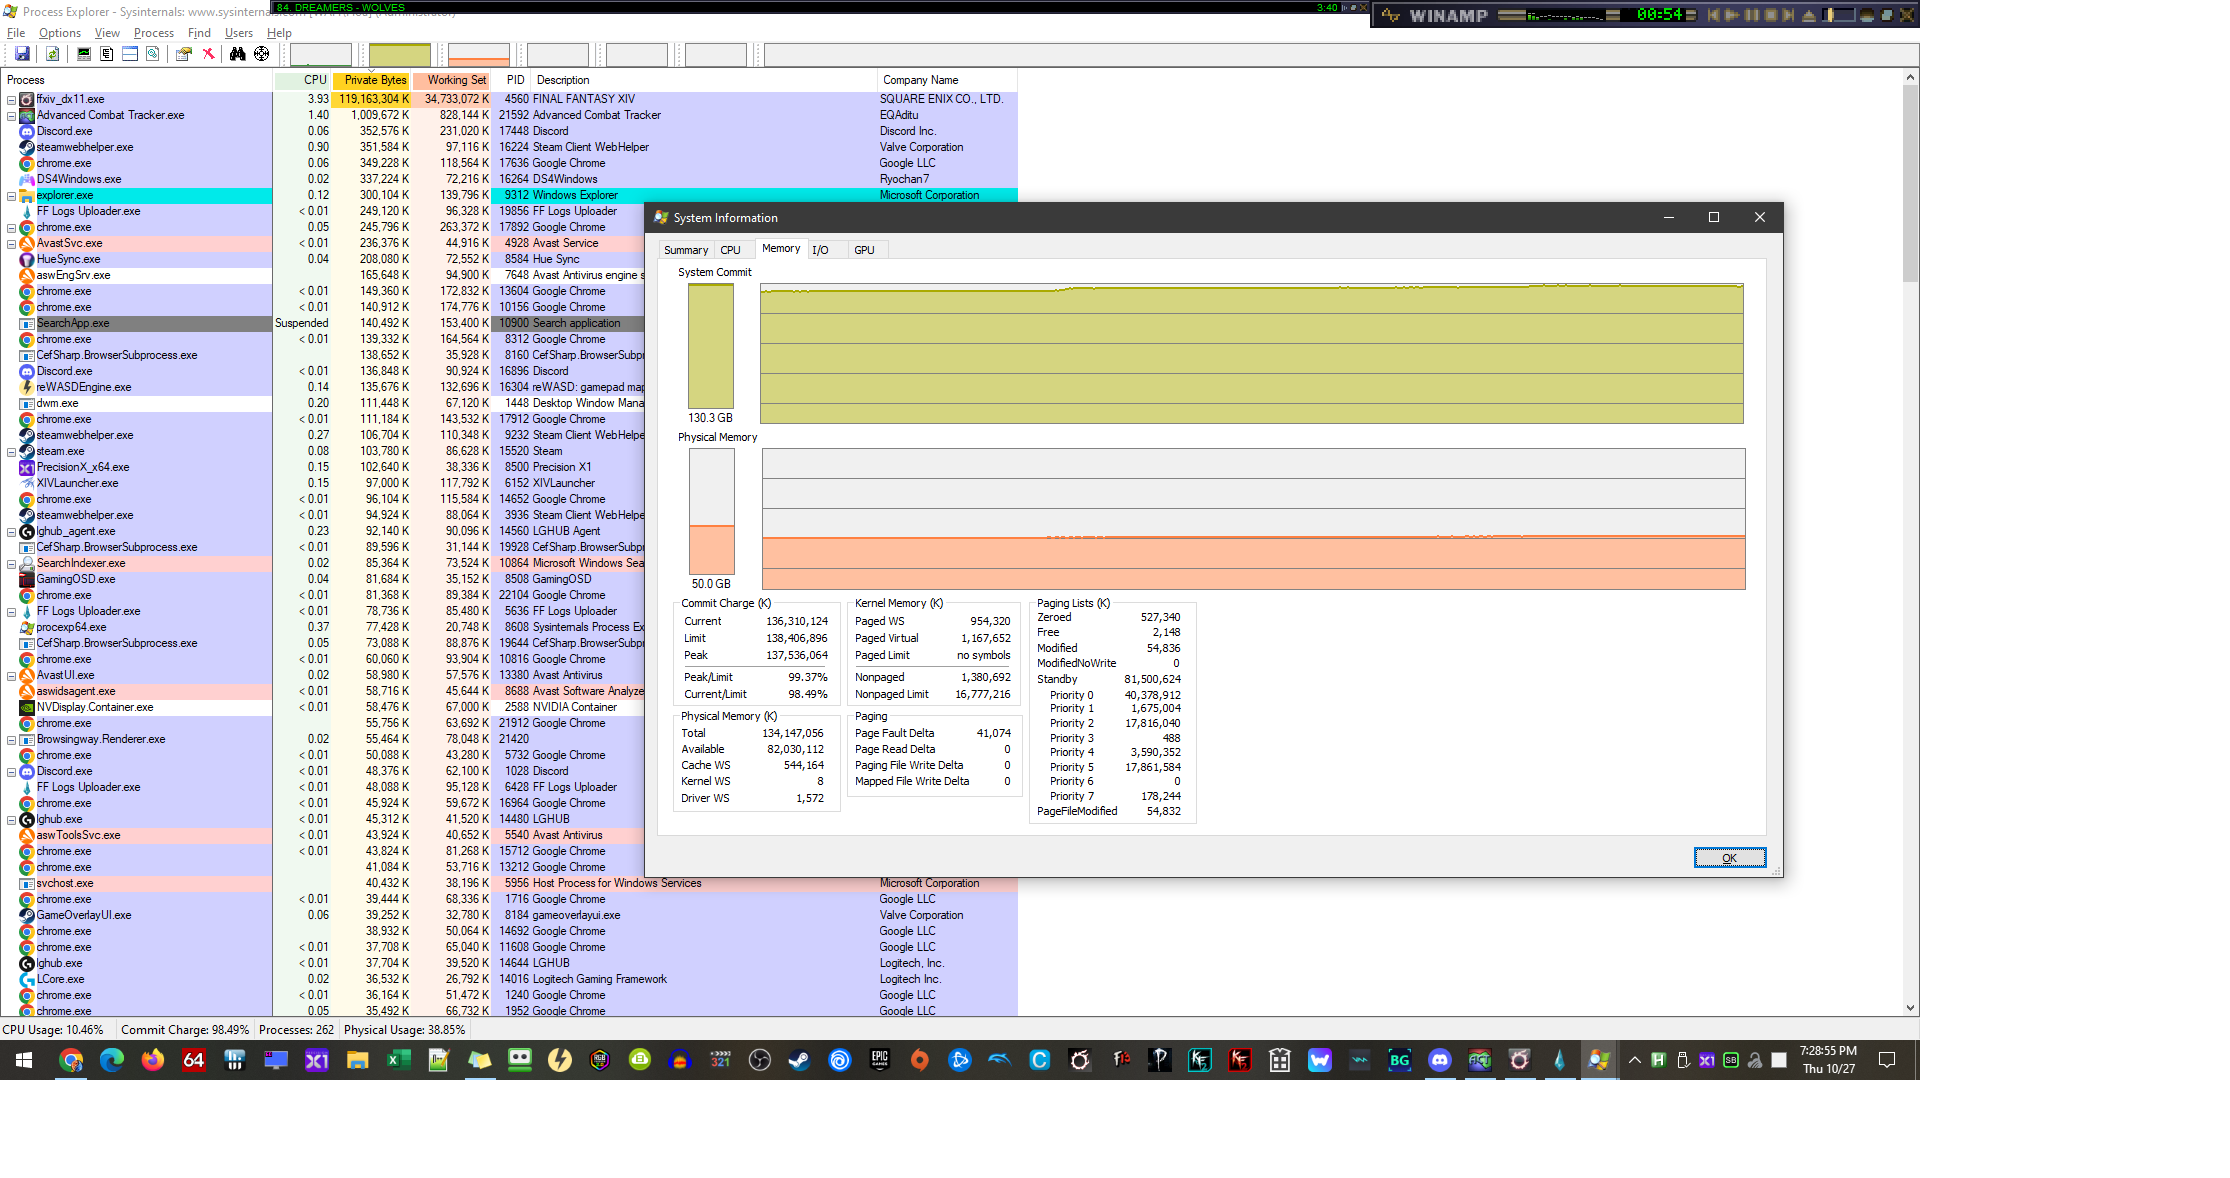Toggle the lower pane toolbar icon
This screenshot has height=1178, width=2230.
point(129,54)
